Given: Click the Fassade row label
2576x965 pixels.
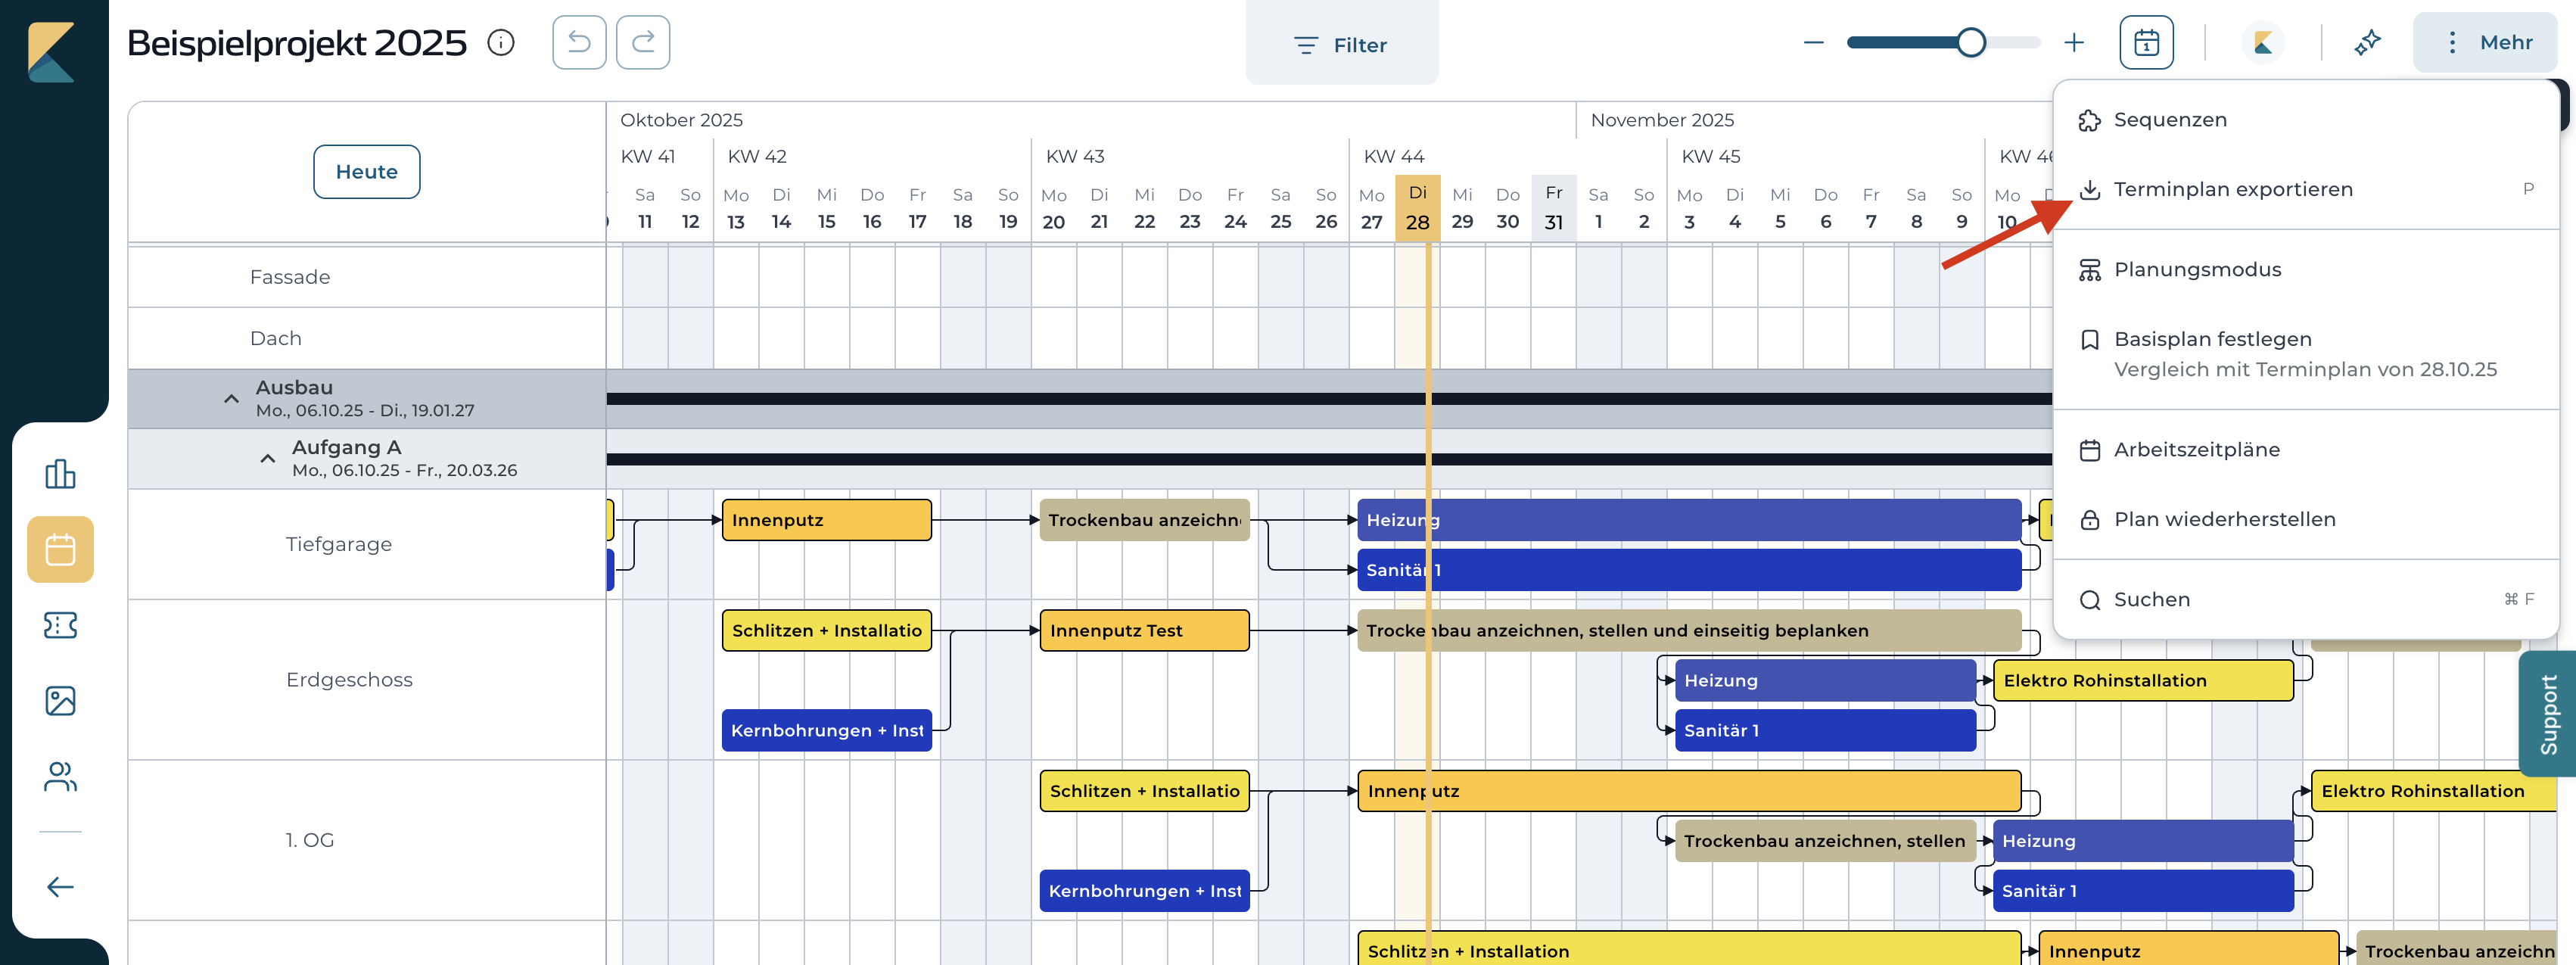Looking at the screenshot, I should tap(290, 277).
